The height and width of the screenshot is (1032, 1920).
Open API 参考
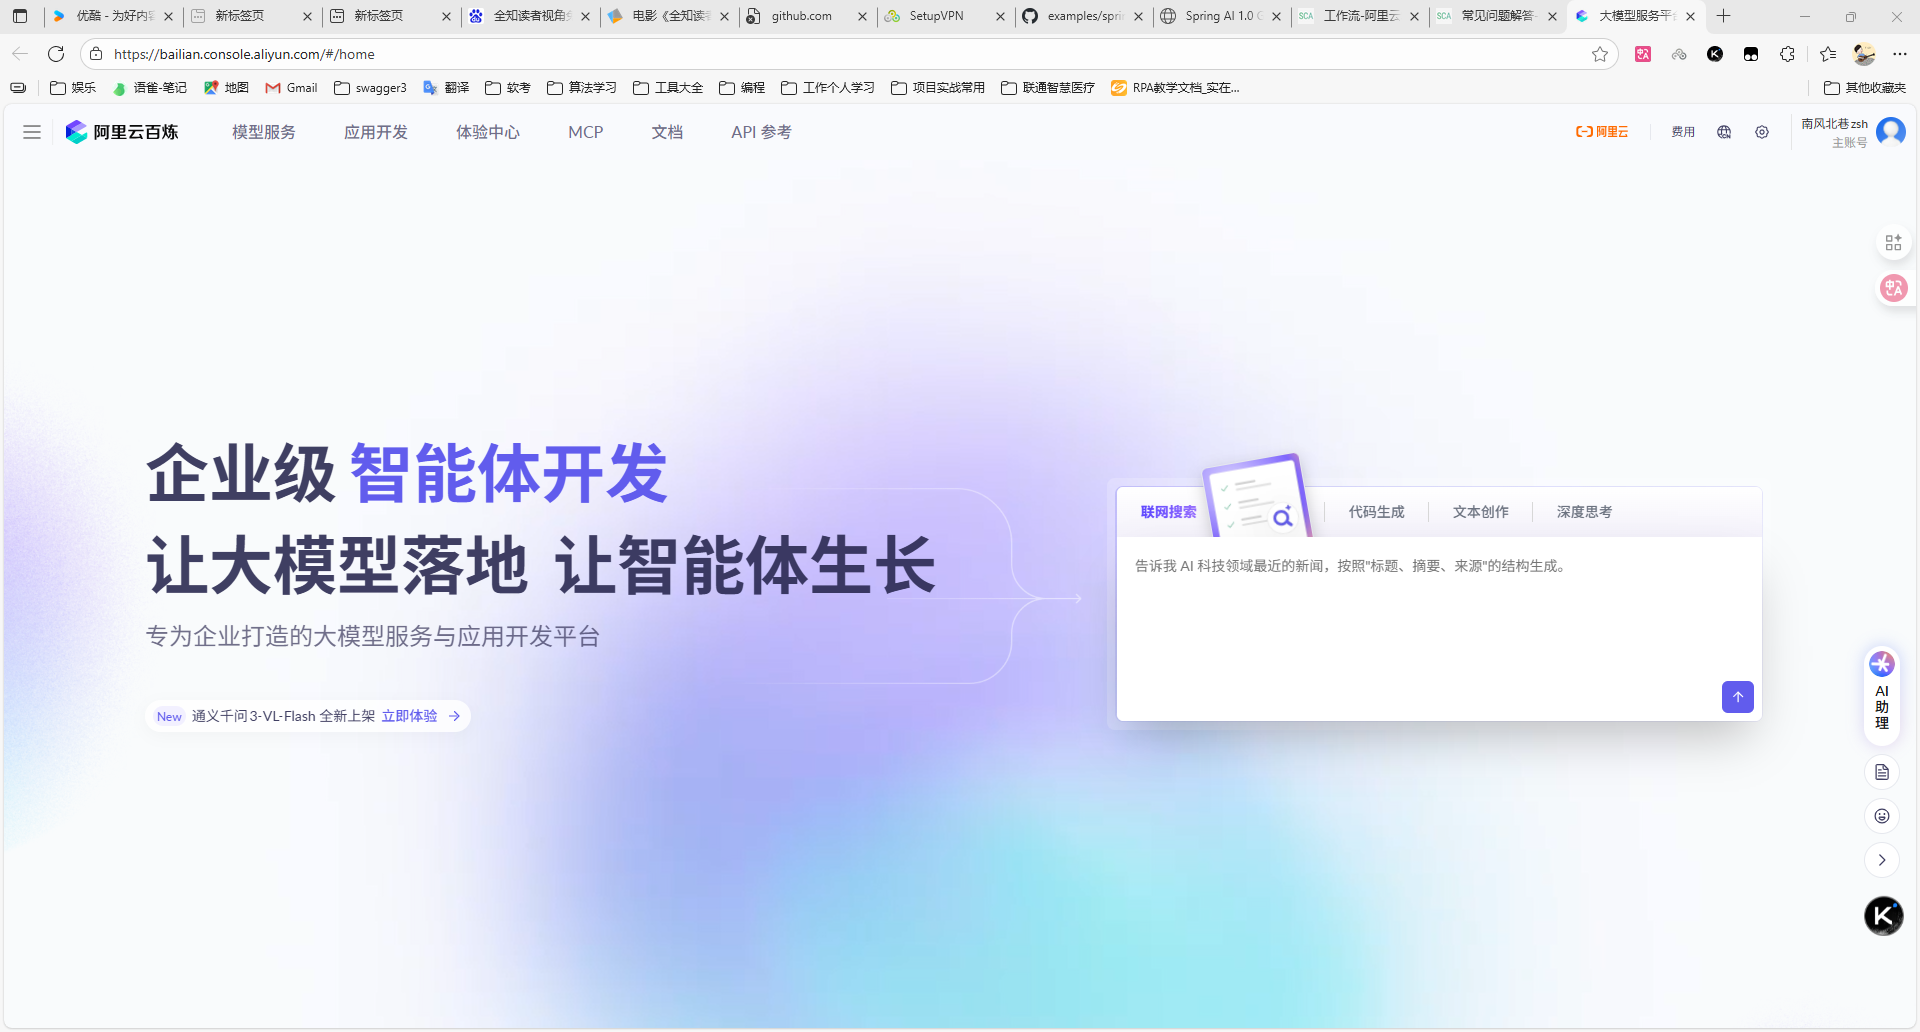click(761, 132)
